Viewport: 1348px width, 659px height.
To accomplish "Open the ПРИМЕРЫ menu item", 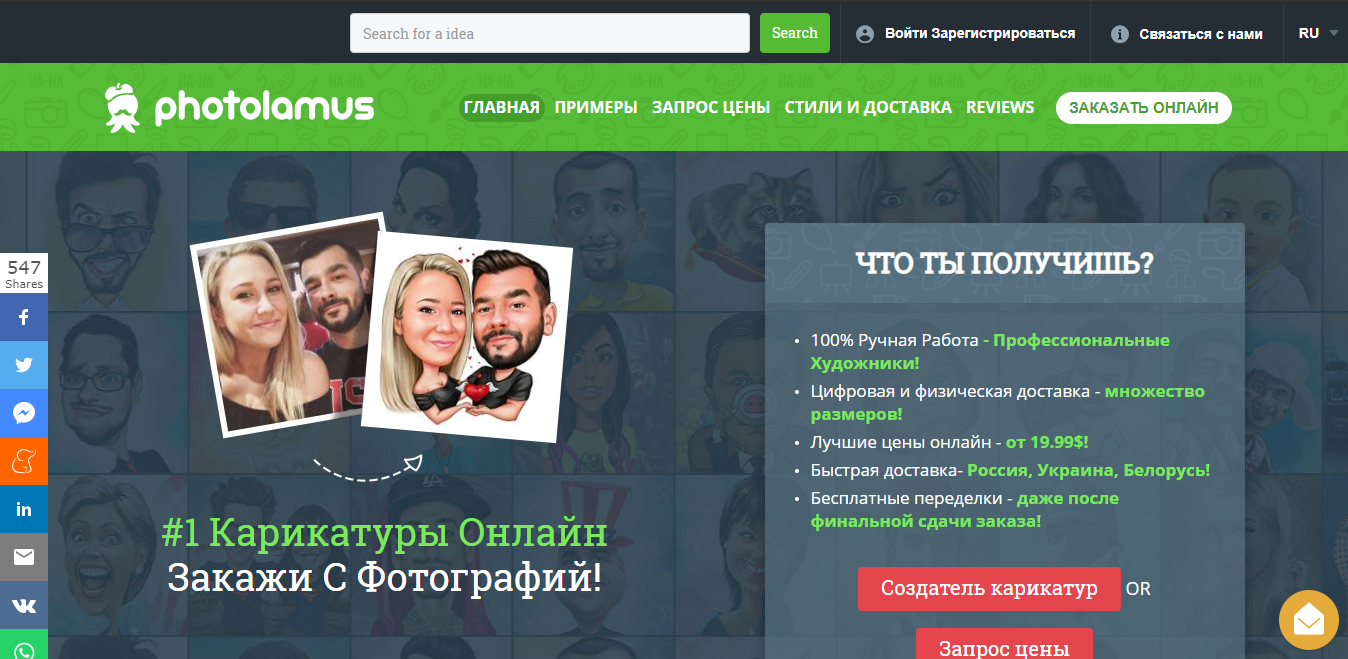I will coord(596,107).
